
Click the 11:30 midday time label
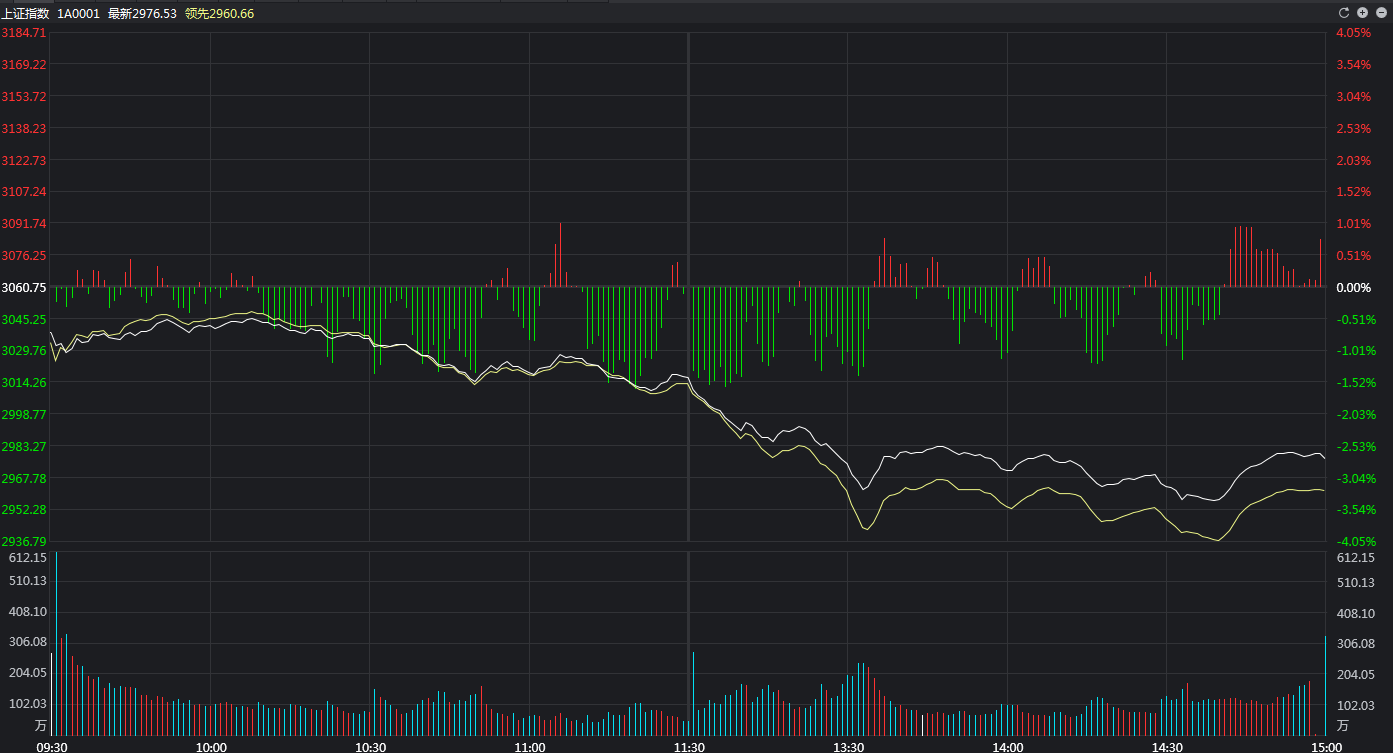coord(689,746)
